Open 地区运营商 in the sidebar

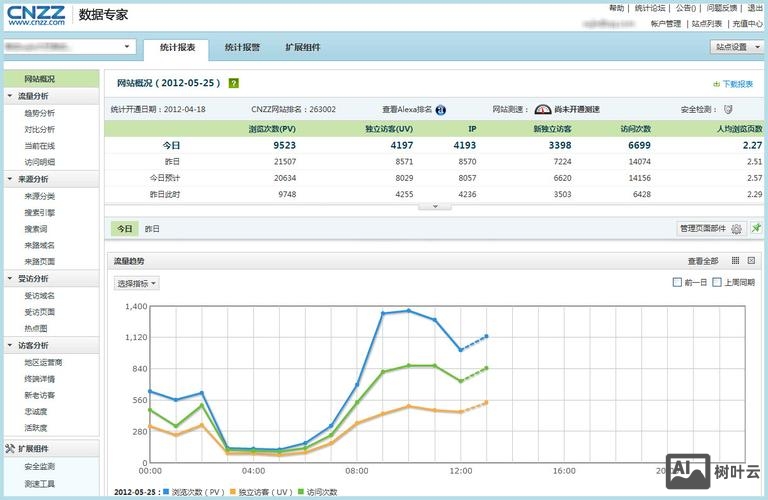43,362
